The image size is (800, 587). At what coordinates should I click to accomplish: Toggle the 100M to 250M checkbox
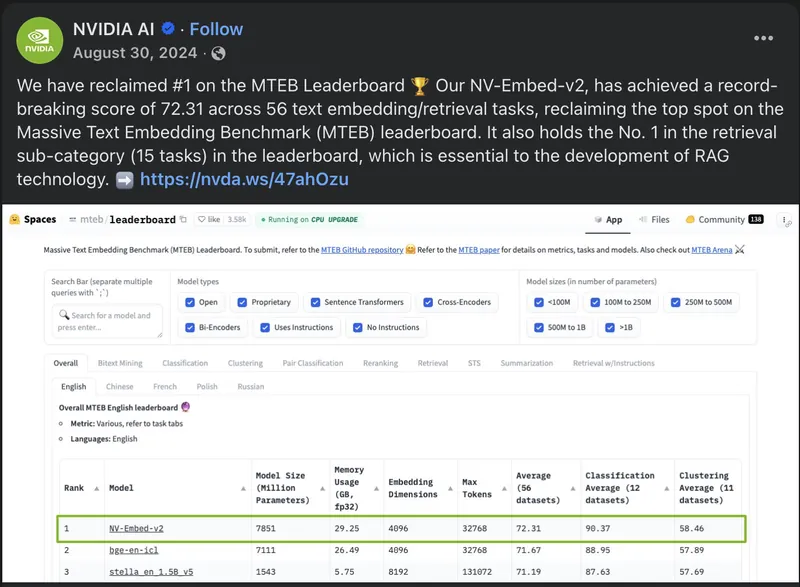[595, 302]
